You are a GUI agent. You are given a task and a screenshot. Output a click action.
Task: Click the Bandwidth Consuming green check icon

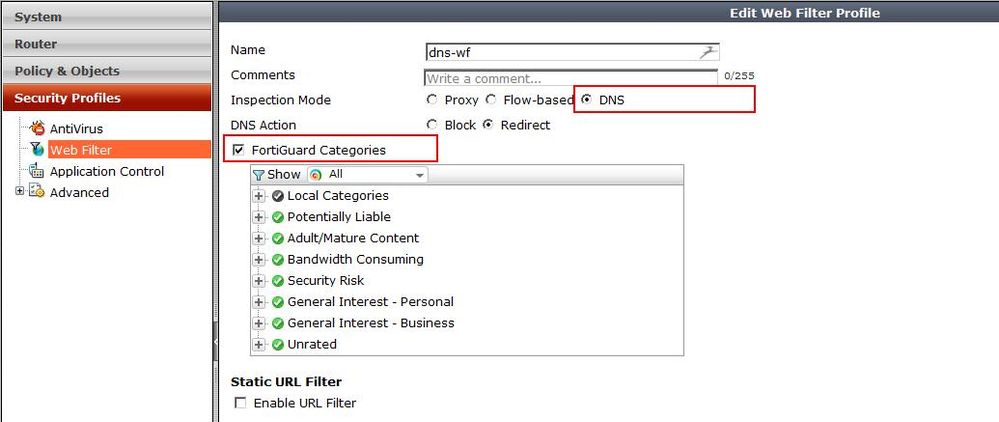click(277, 259)
